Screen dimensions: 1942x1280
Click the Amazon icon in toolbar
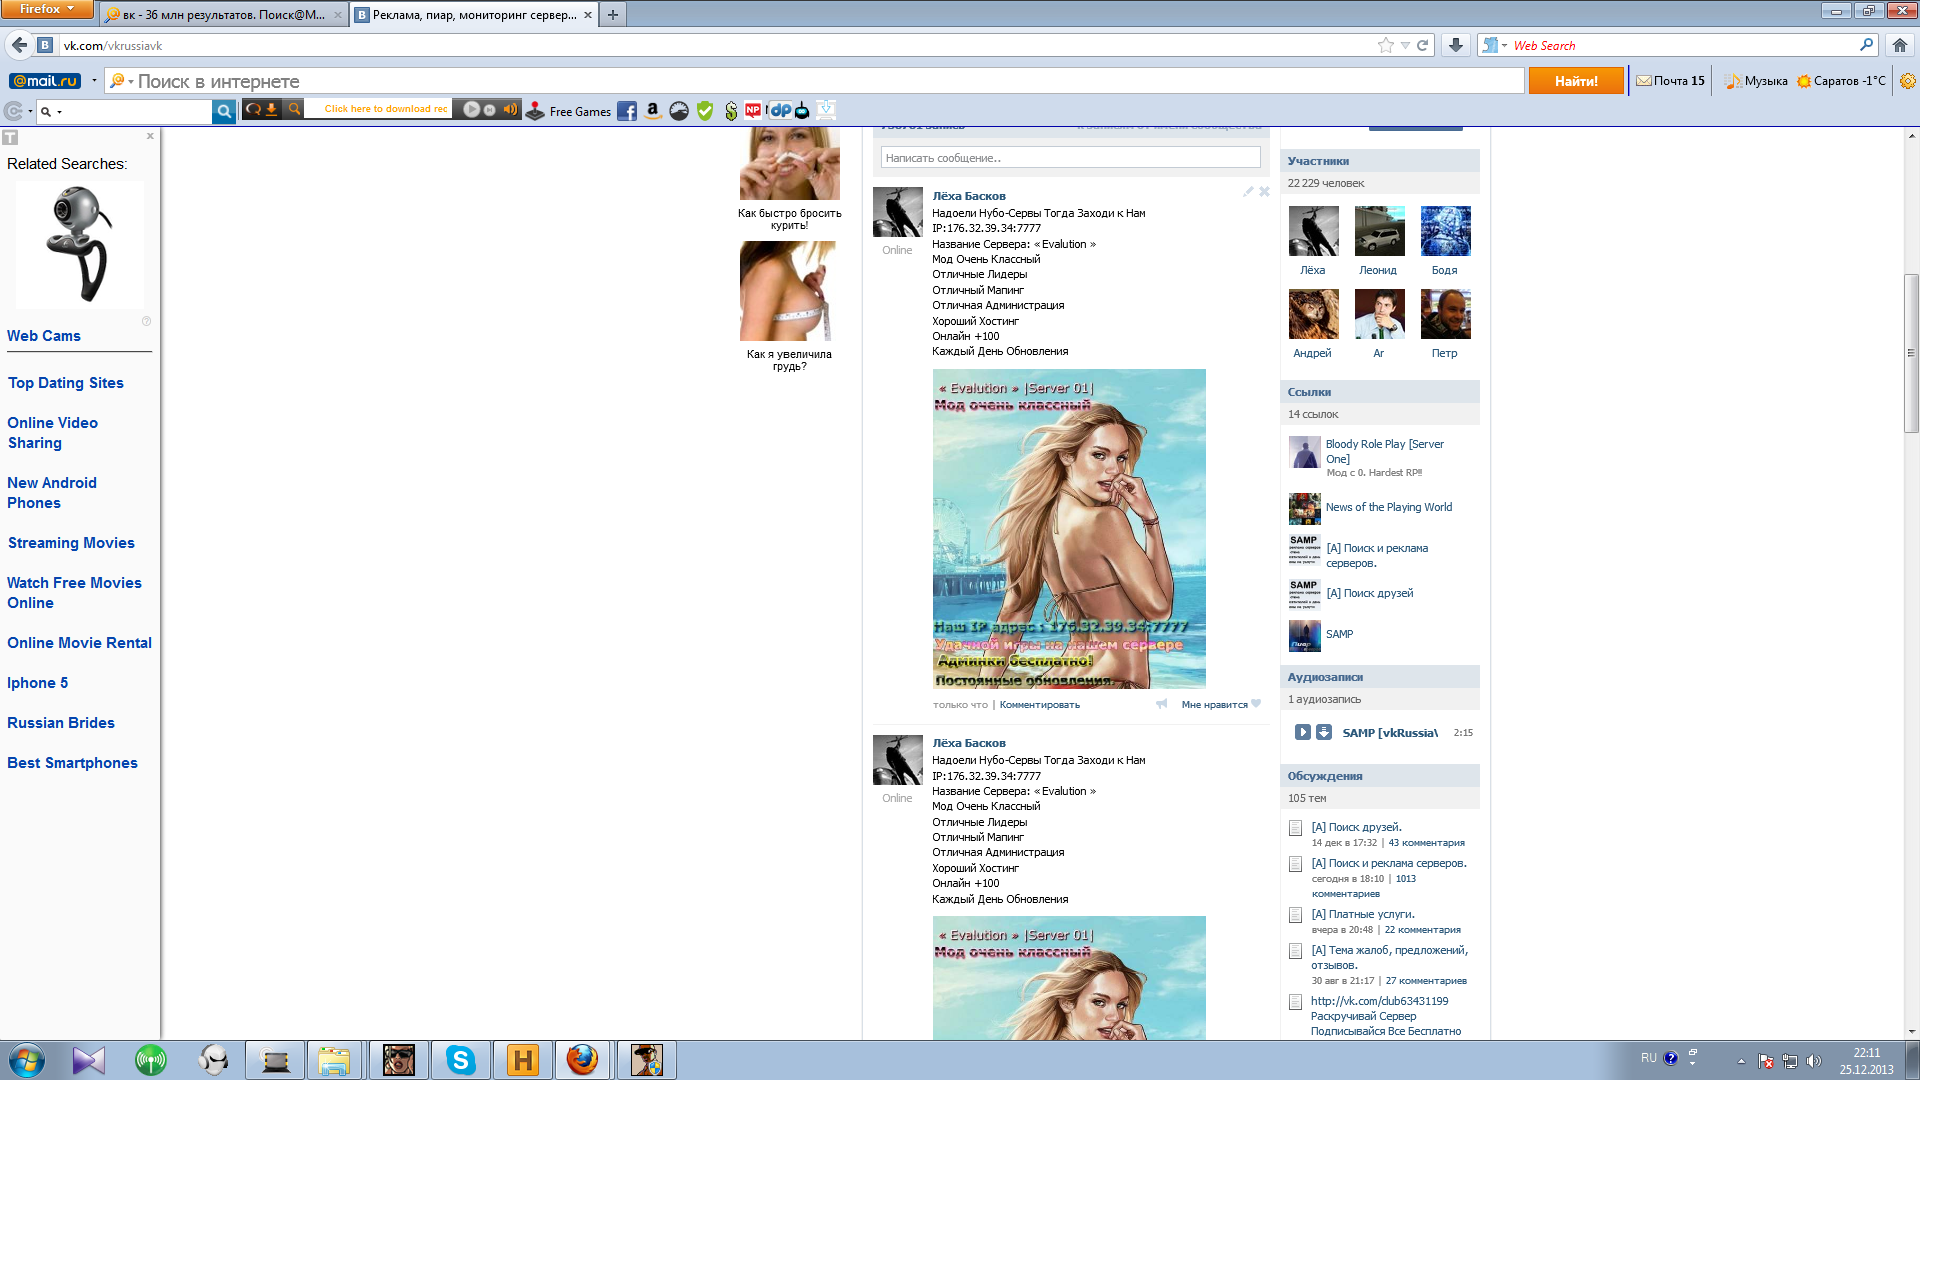point(653,111)
